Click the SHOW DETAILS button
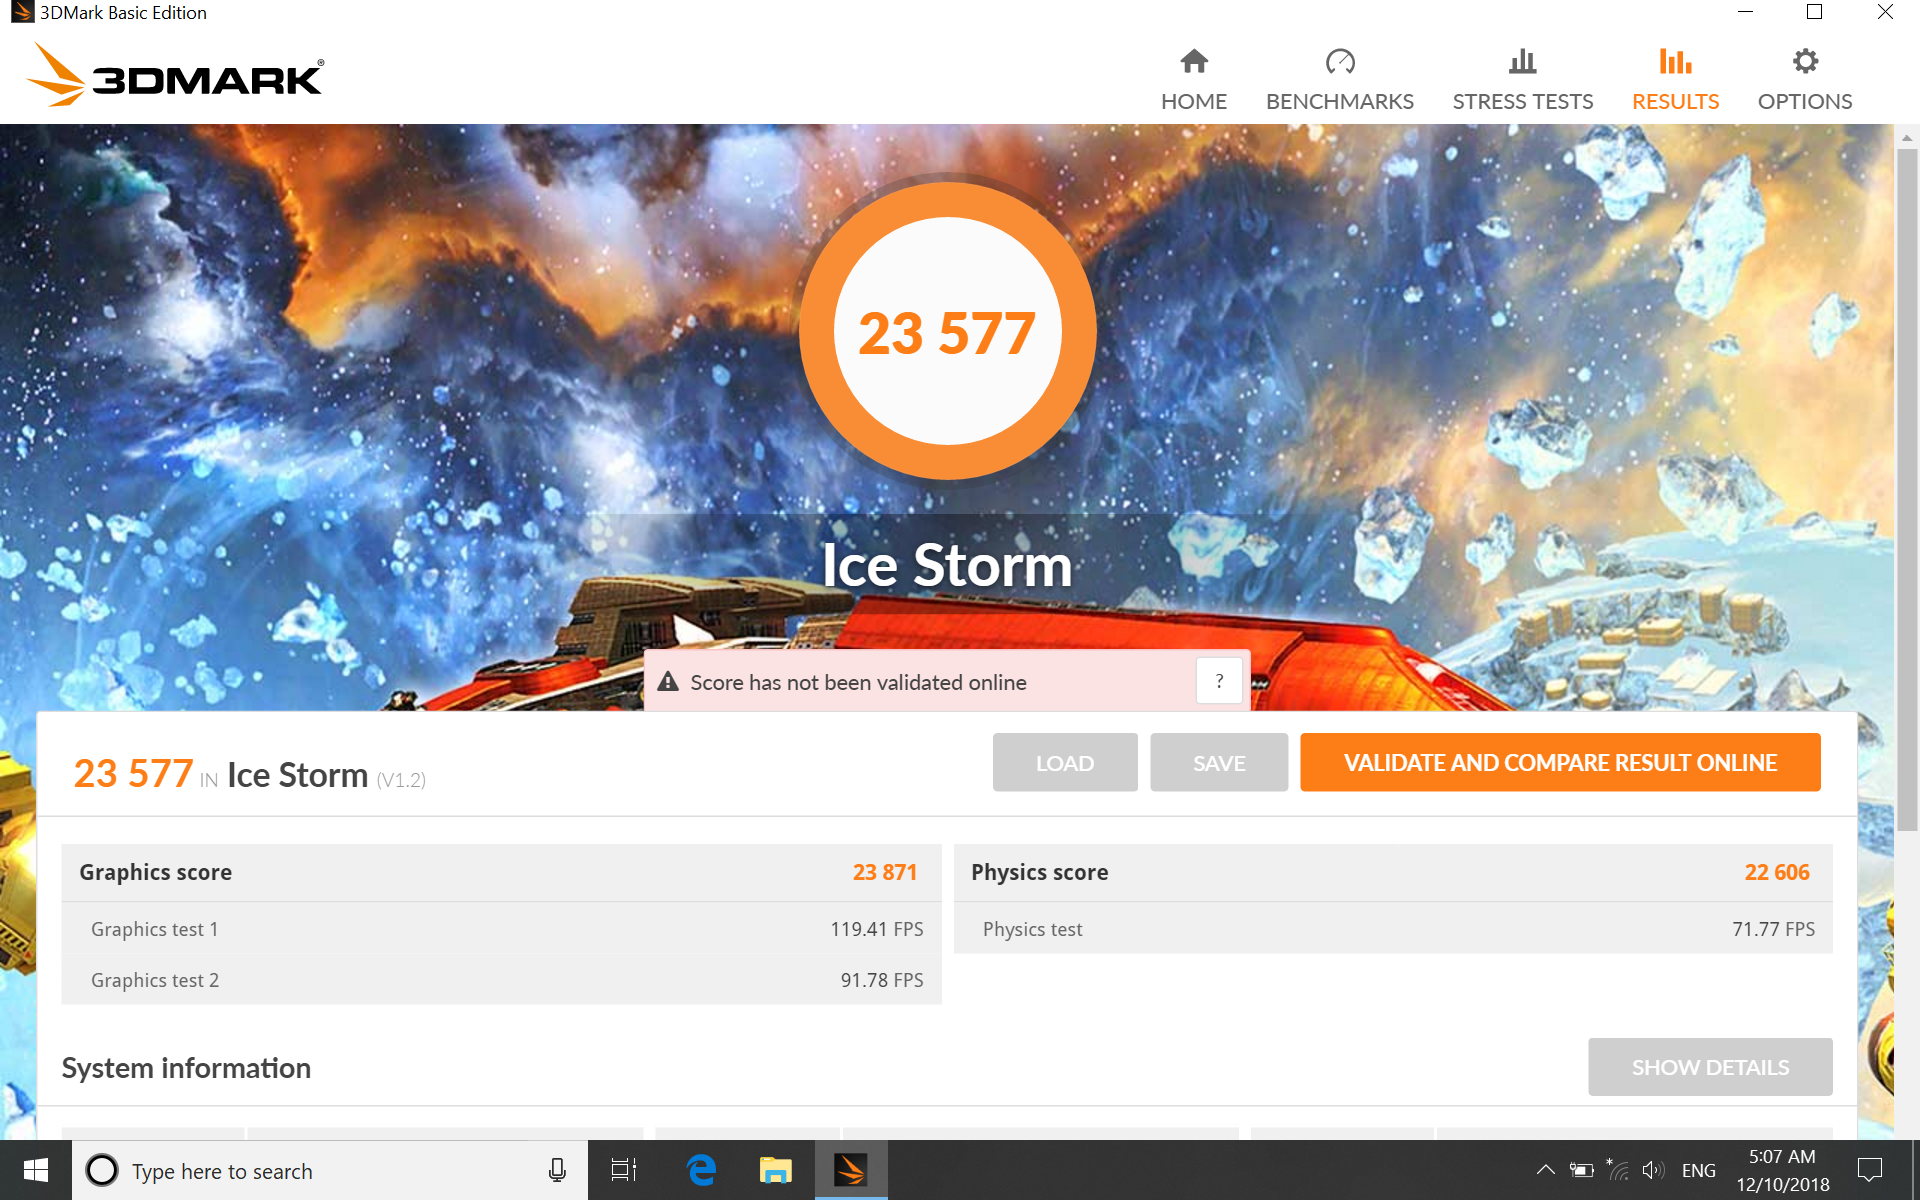Viewport: 1920px width, 1200px height. (x=1710, y=1067)
